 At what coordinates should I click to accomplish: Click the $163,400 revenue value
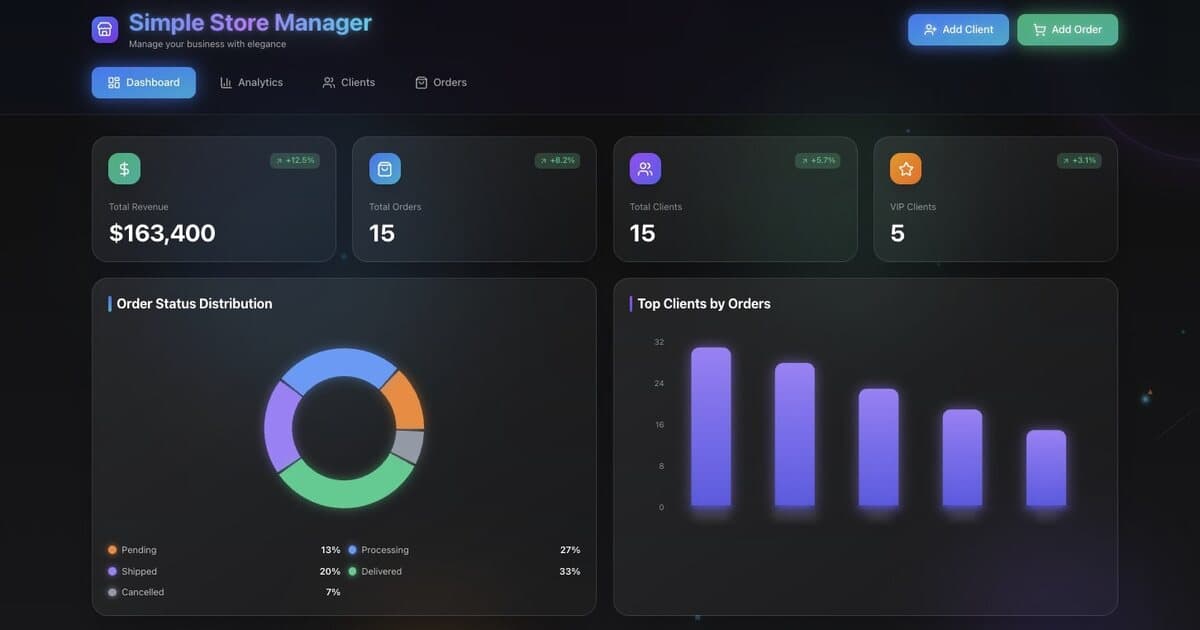(x=162, y=233)
